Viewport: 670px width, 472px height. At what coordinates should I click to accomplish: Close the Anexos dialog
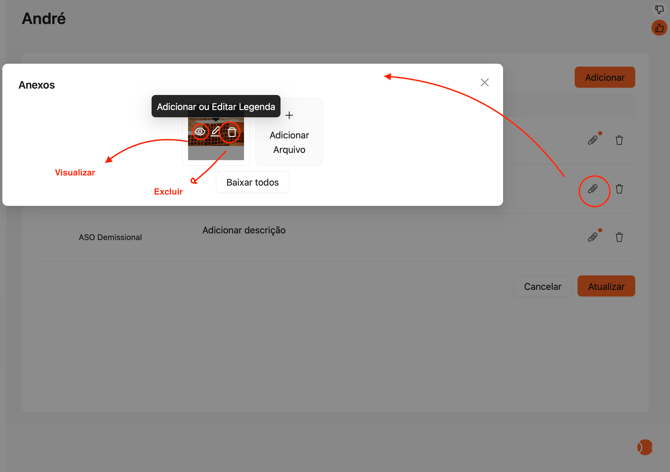click(x=484, y=83)
